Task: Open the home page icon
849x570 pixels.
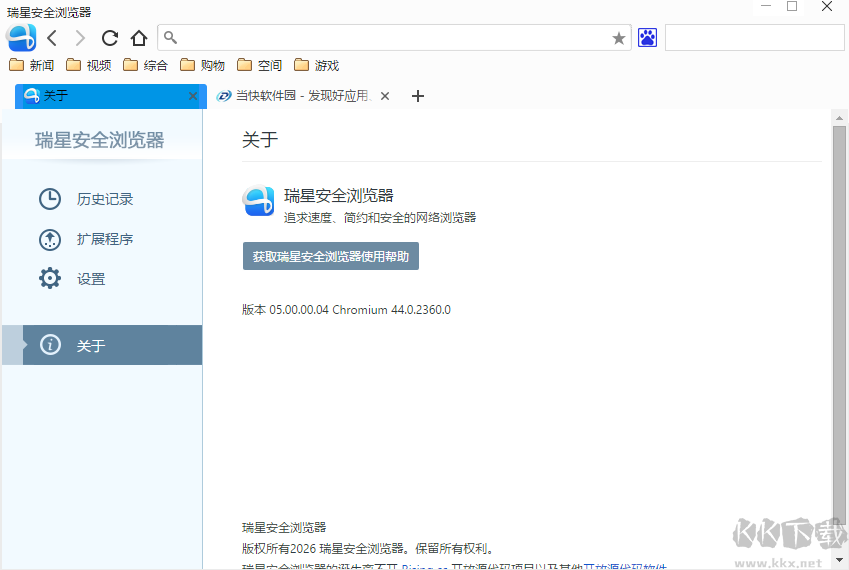Action: [139, 38]
